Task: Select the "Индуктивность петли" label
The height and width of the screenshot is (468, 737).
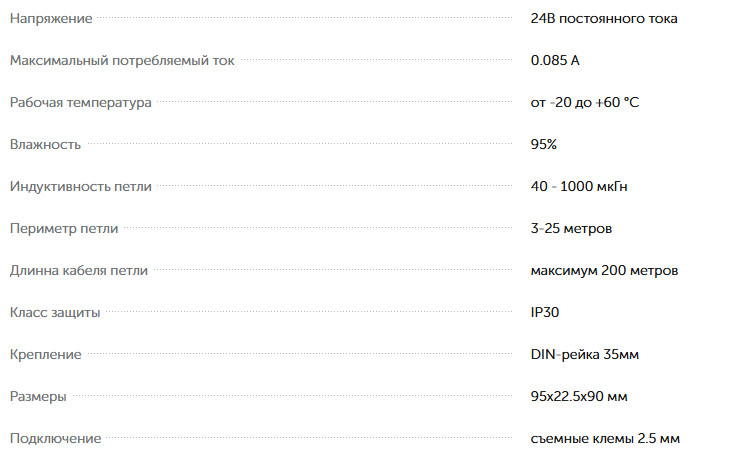Action: click(x=83, y=187)
